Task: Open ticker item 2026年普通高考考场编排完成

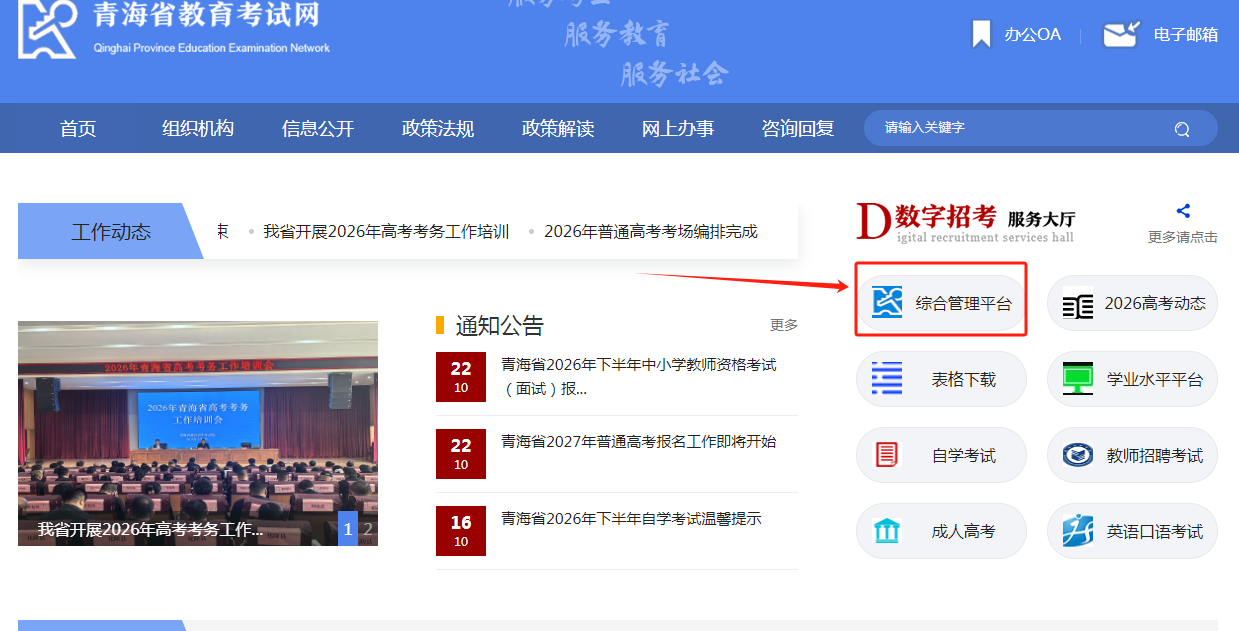Action: tap(651, 232)
